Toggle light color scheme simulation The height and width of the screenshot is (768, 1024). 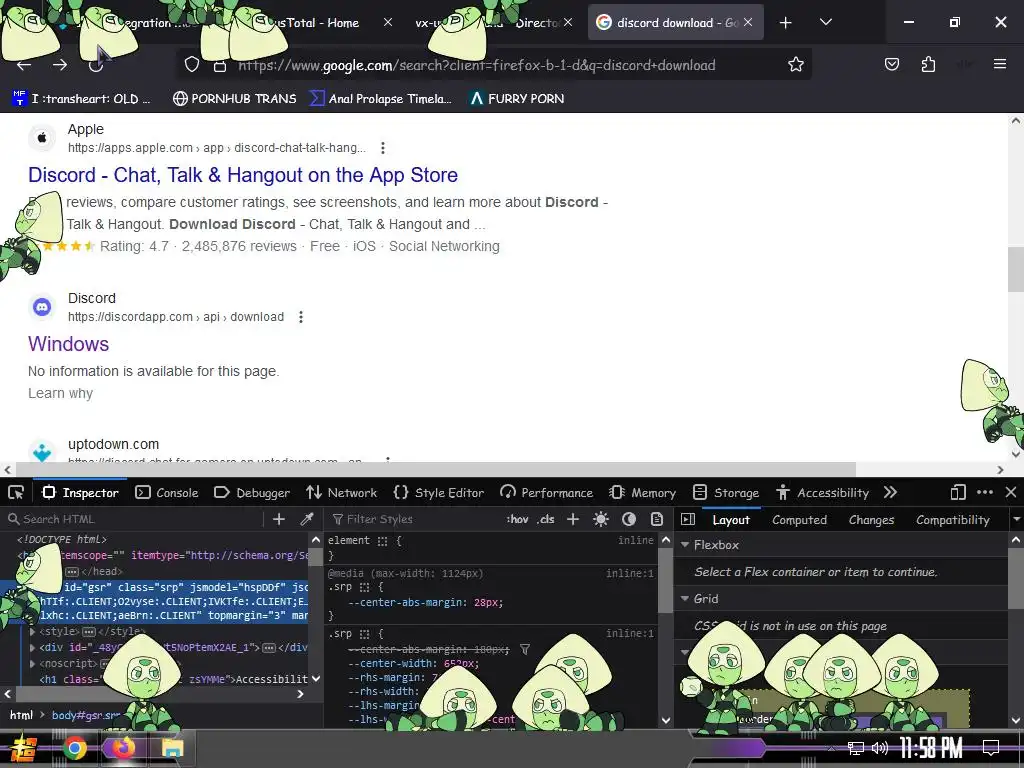coord(601,519)
